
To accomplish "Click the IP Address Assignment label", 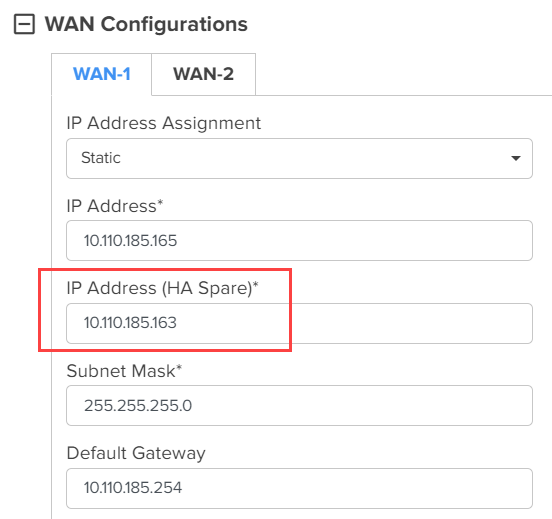I will point(164,124).
